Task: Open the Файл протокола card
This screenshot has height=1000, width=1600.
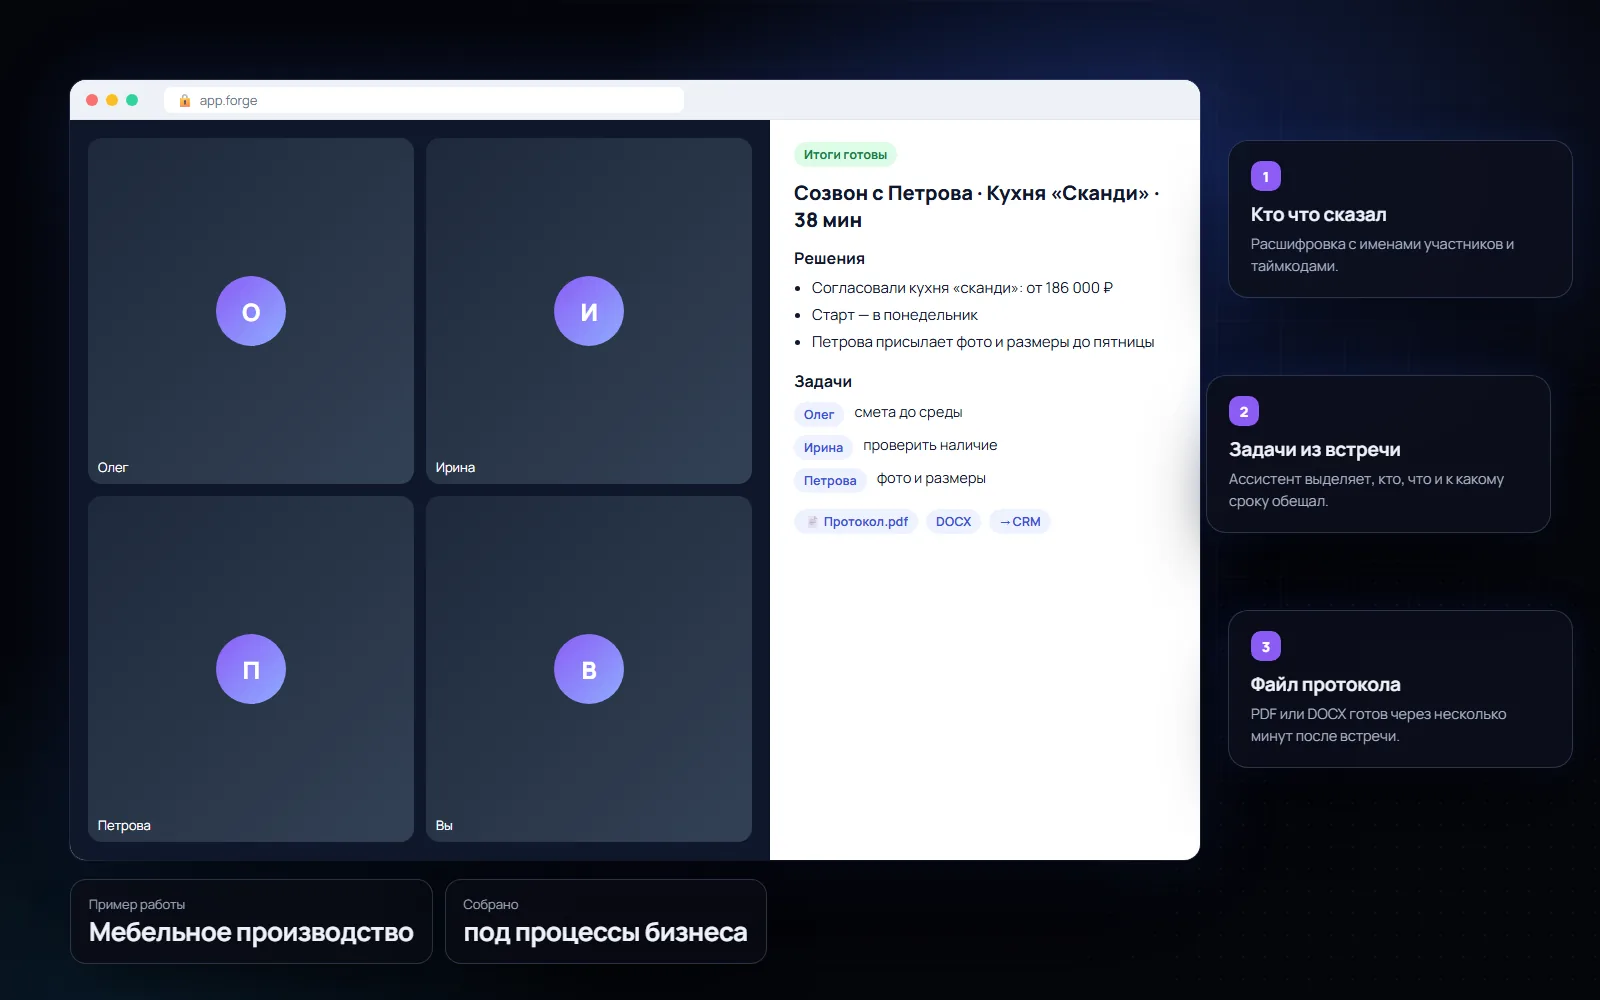Action: coord(1400,689)
